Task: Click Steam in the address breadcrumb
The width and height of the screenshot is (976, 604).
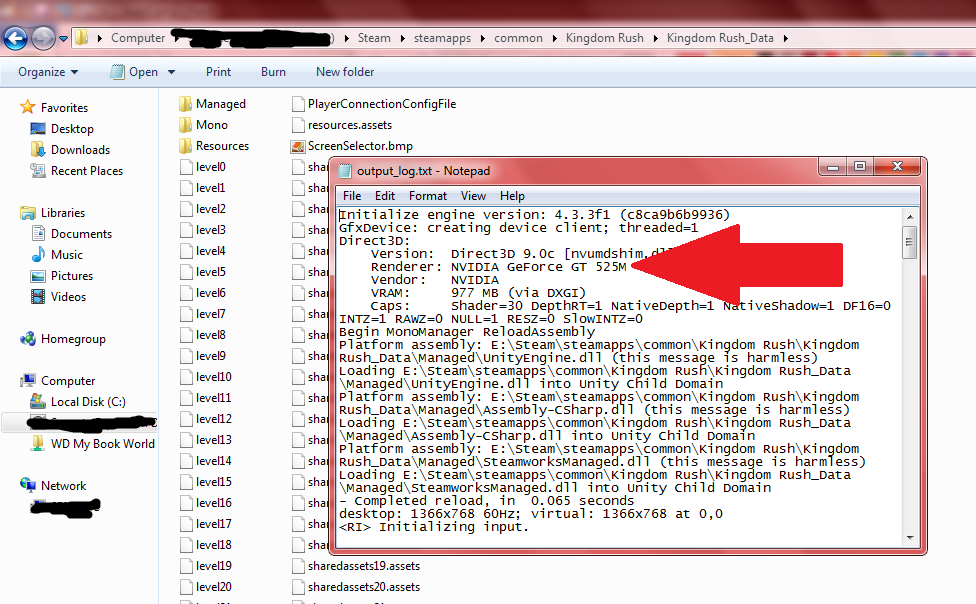Action: tap(374, 39)
